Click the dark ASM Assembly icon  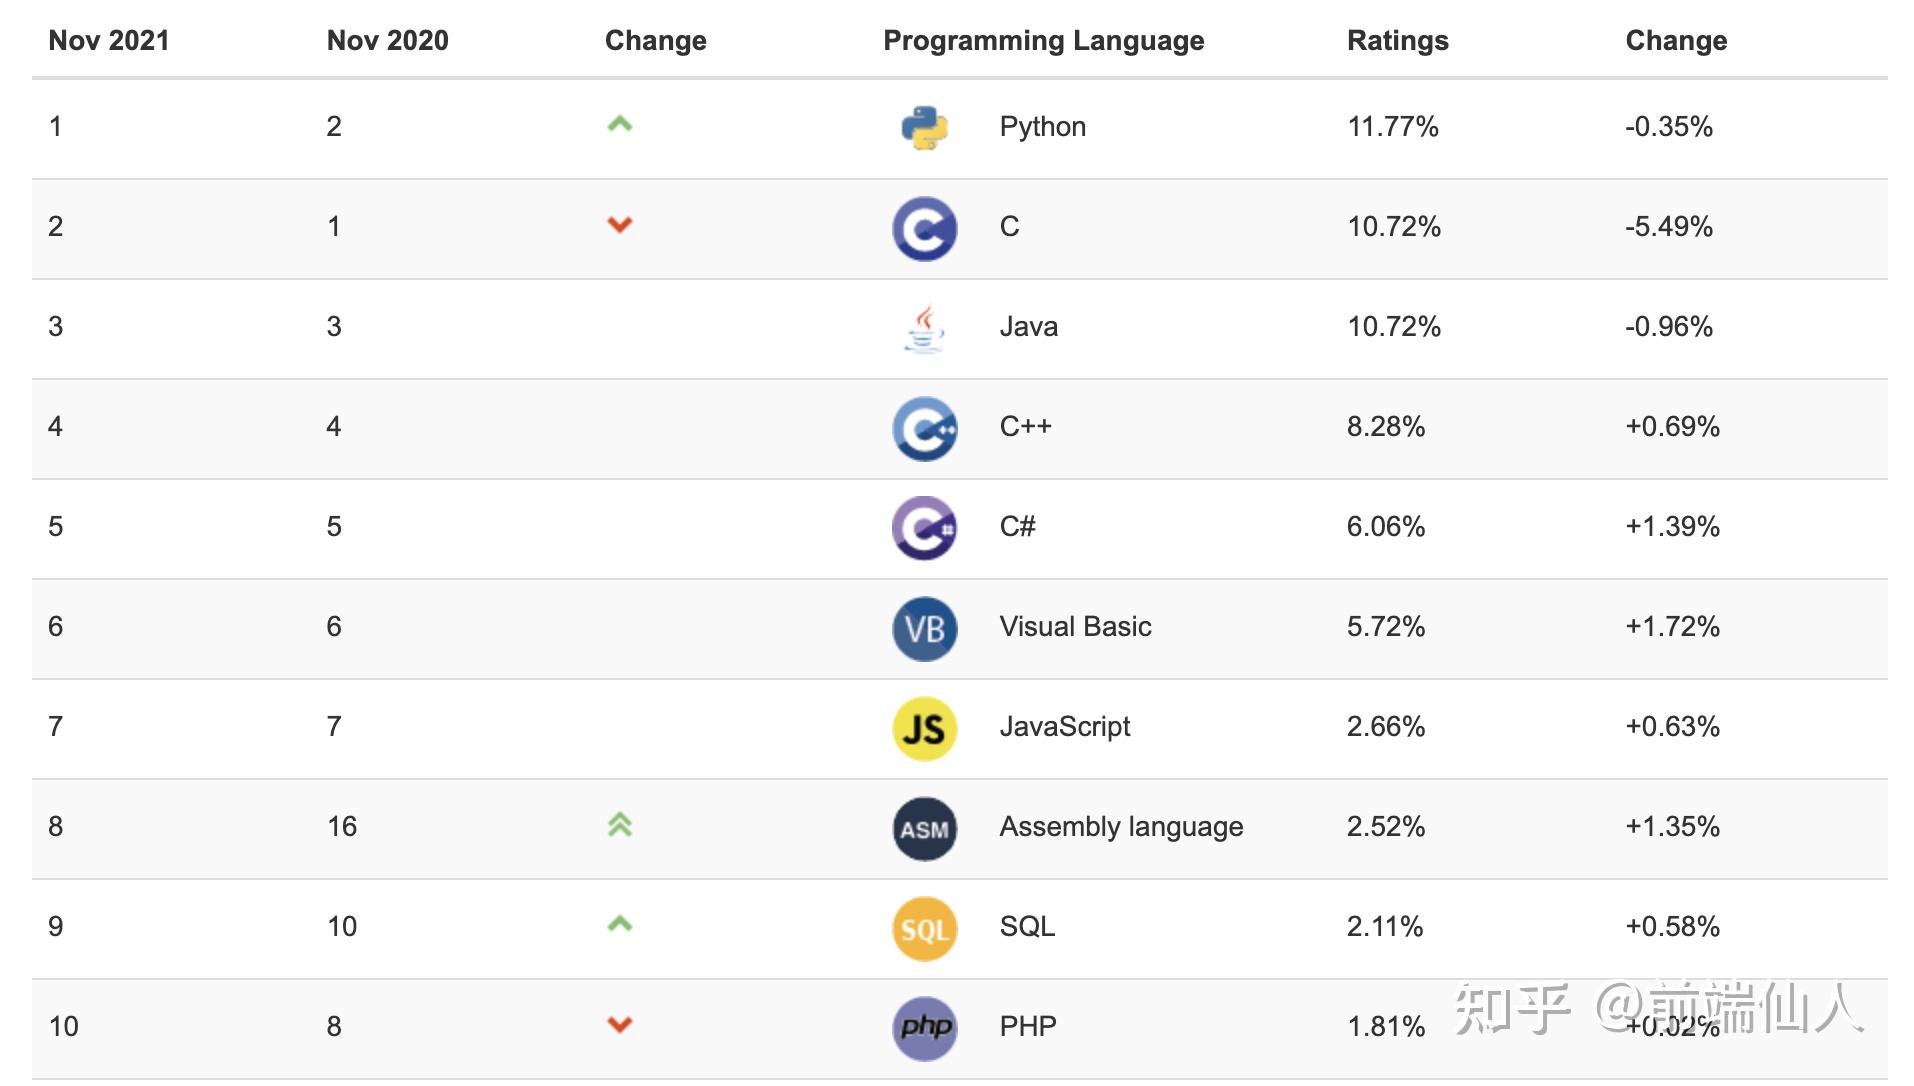pos(924,828)
